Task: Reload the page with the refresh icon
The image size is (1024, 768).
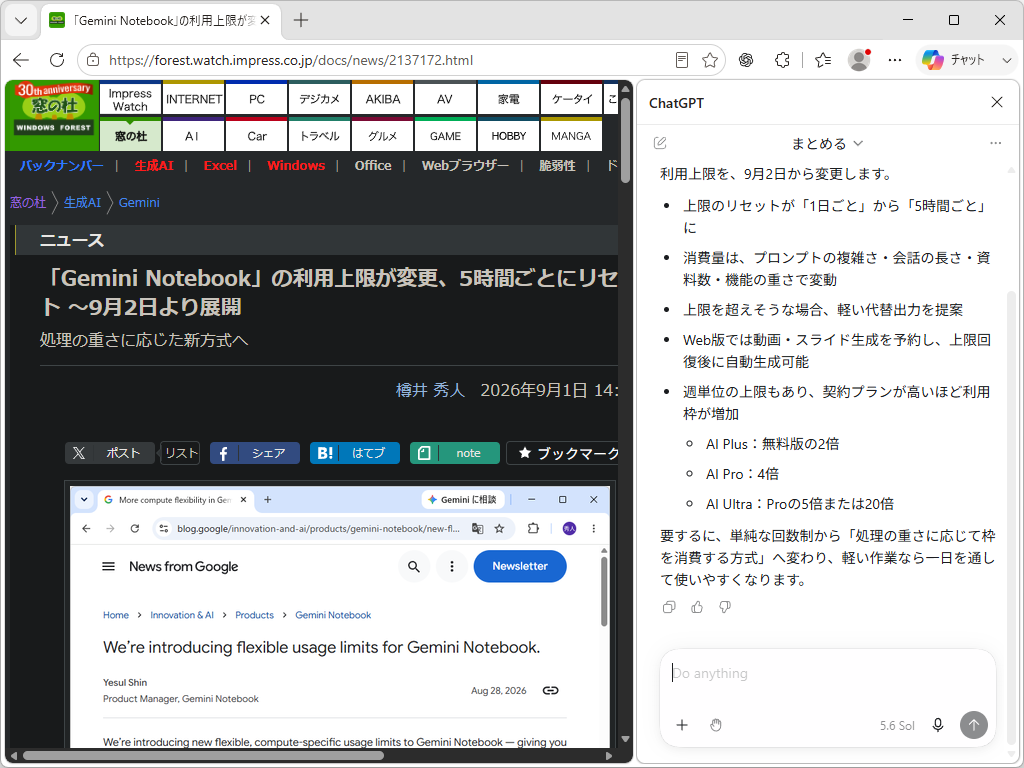Action: tap(57, 60)
